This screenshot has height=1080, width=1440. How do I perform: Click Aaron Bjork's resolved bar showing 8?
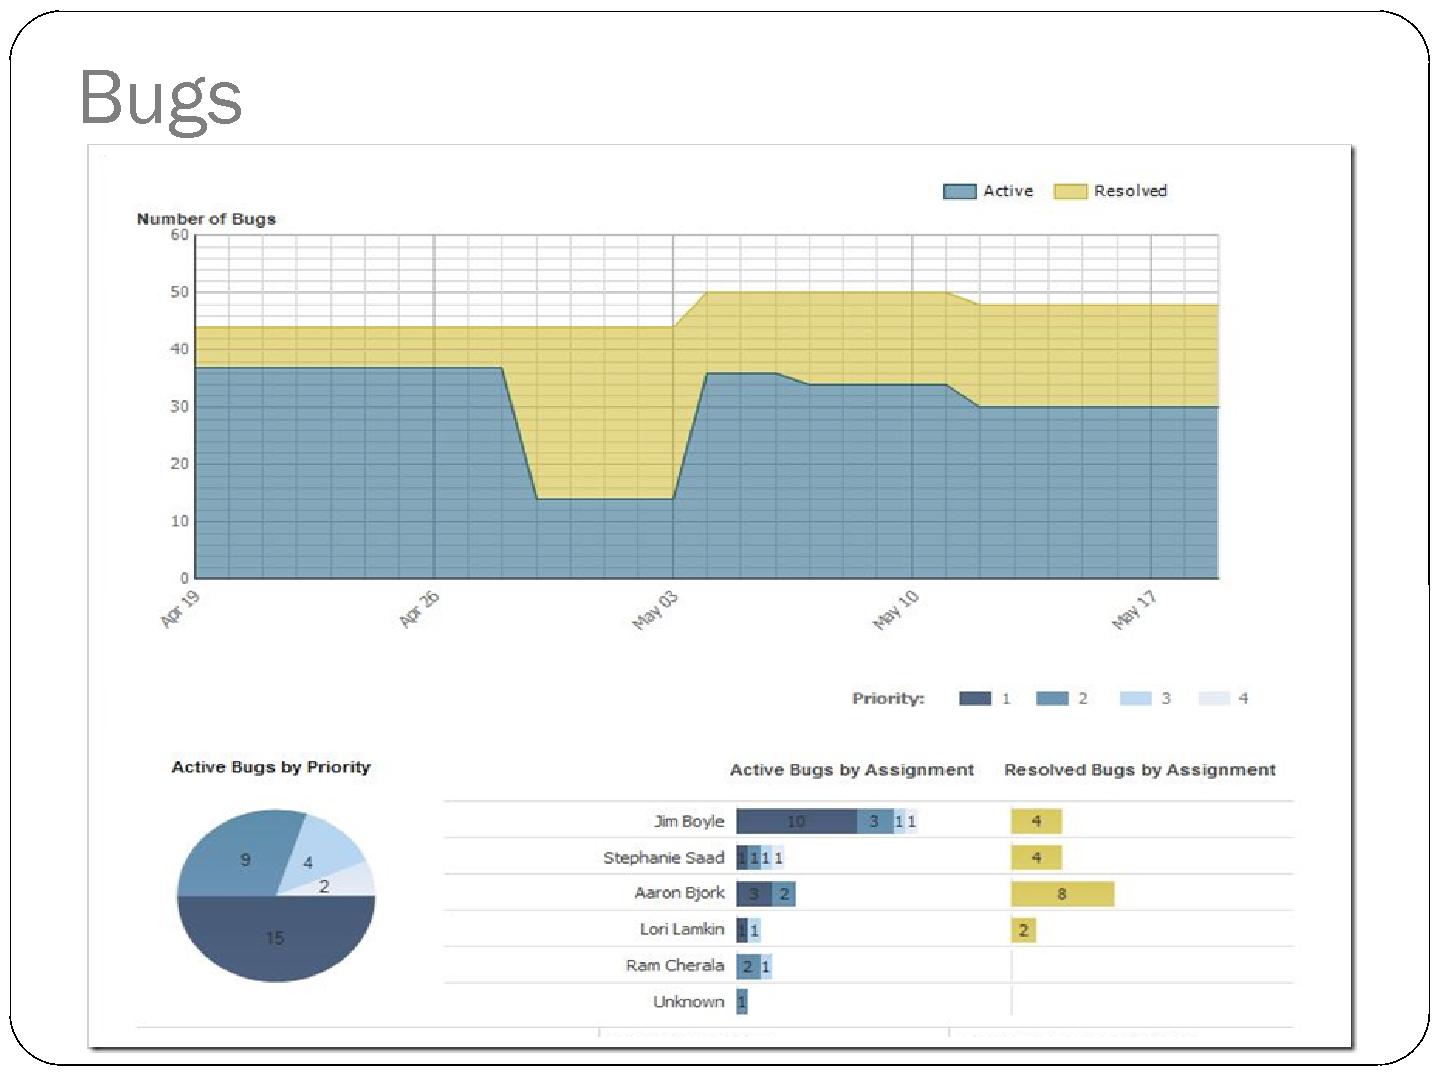coord(1062,894)
